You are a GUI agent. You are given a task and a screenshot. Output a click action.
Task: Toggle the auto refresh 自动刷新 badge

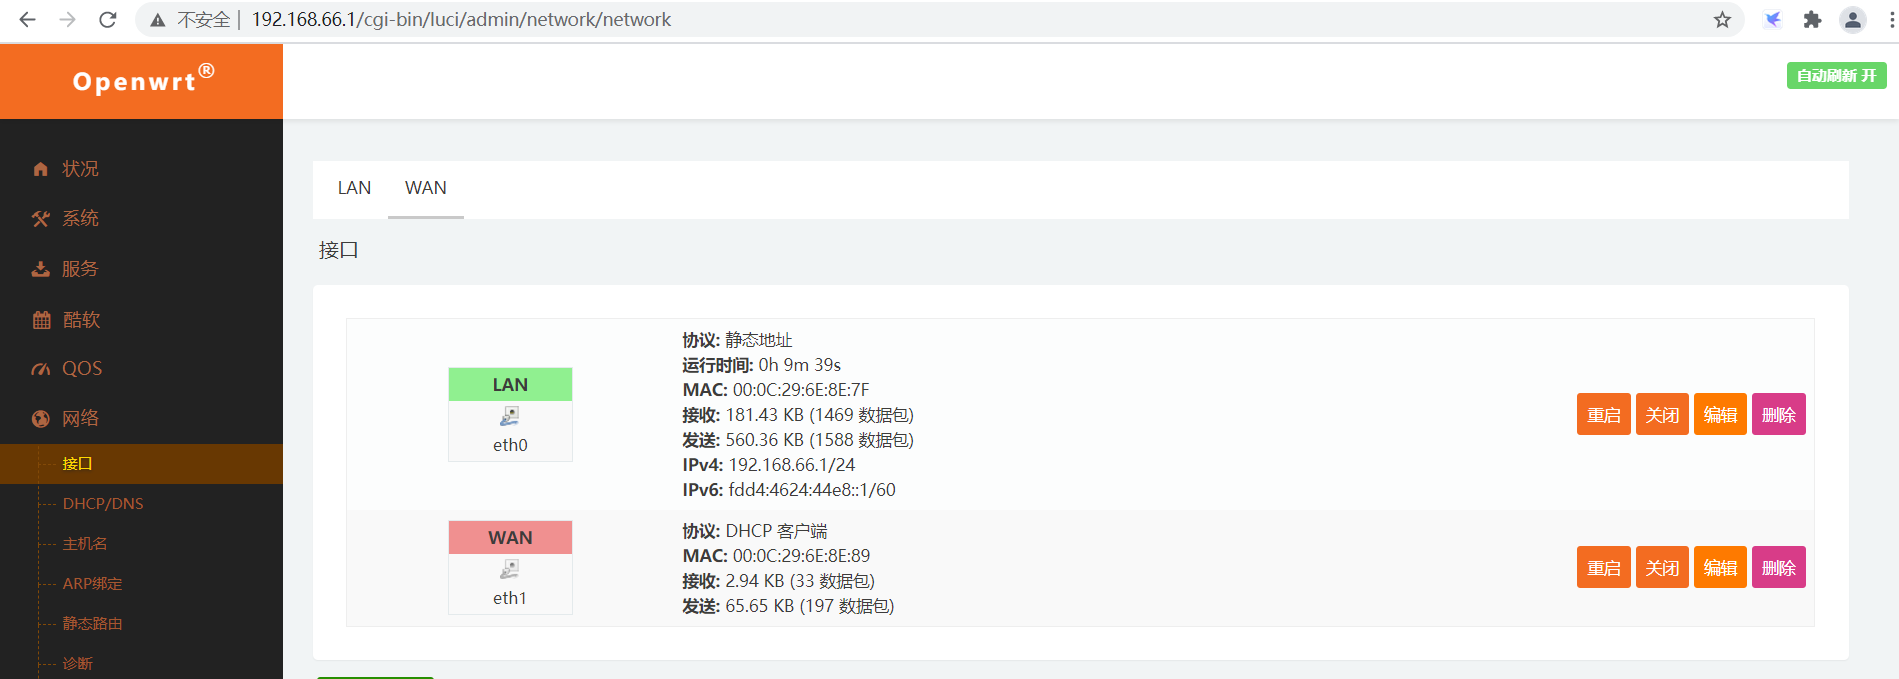coord(1836,76)
